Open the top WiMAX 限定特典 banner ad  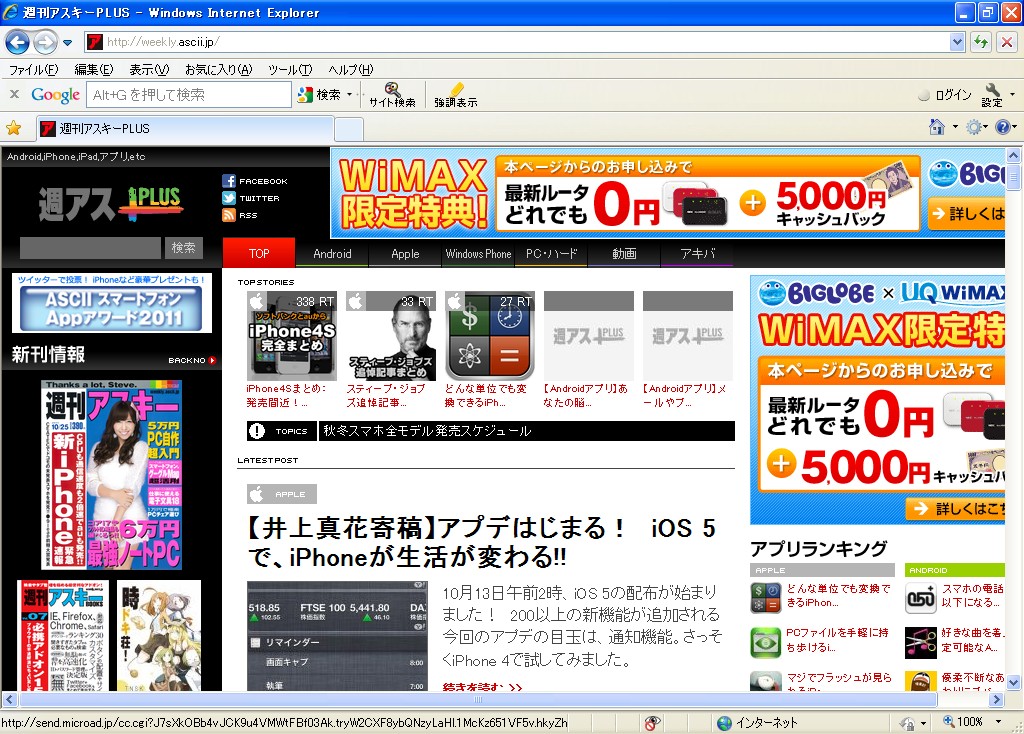(x=667, y=193)
